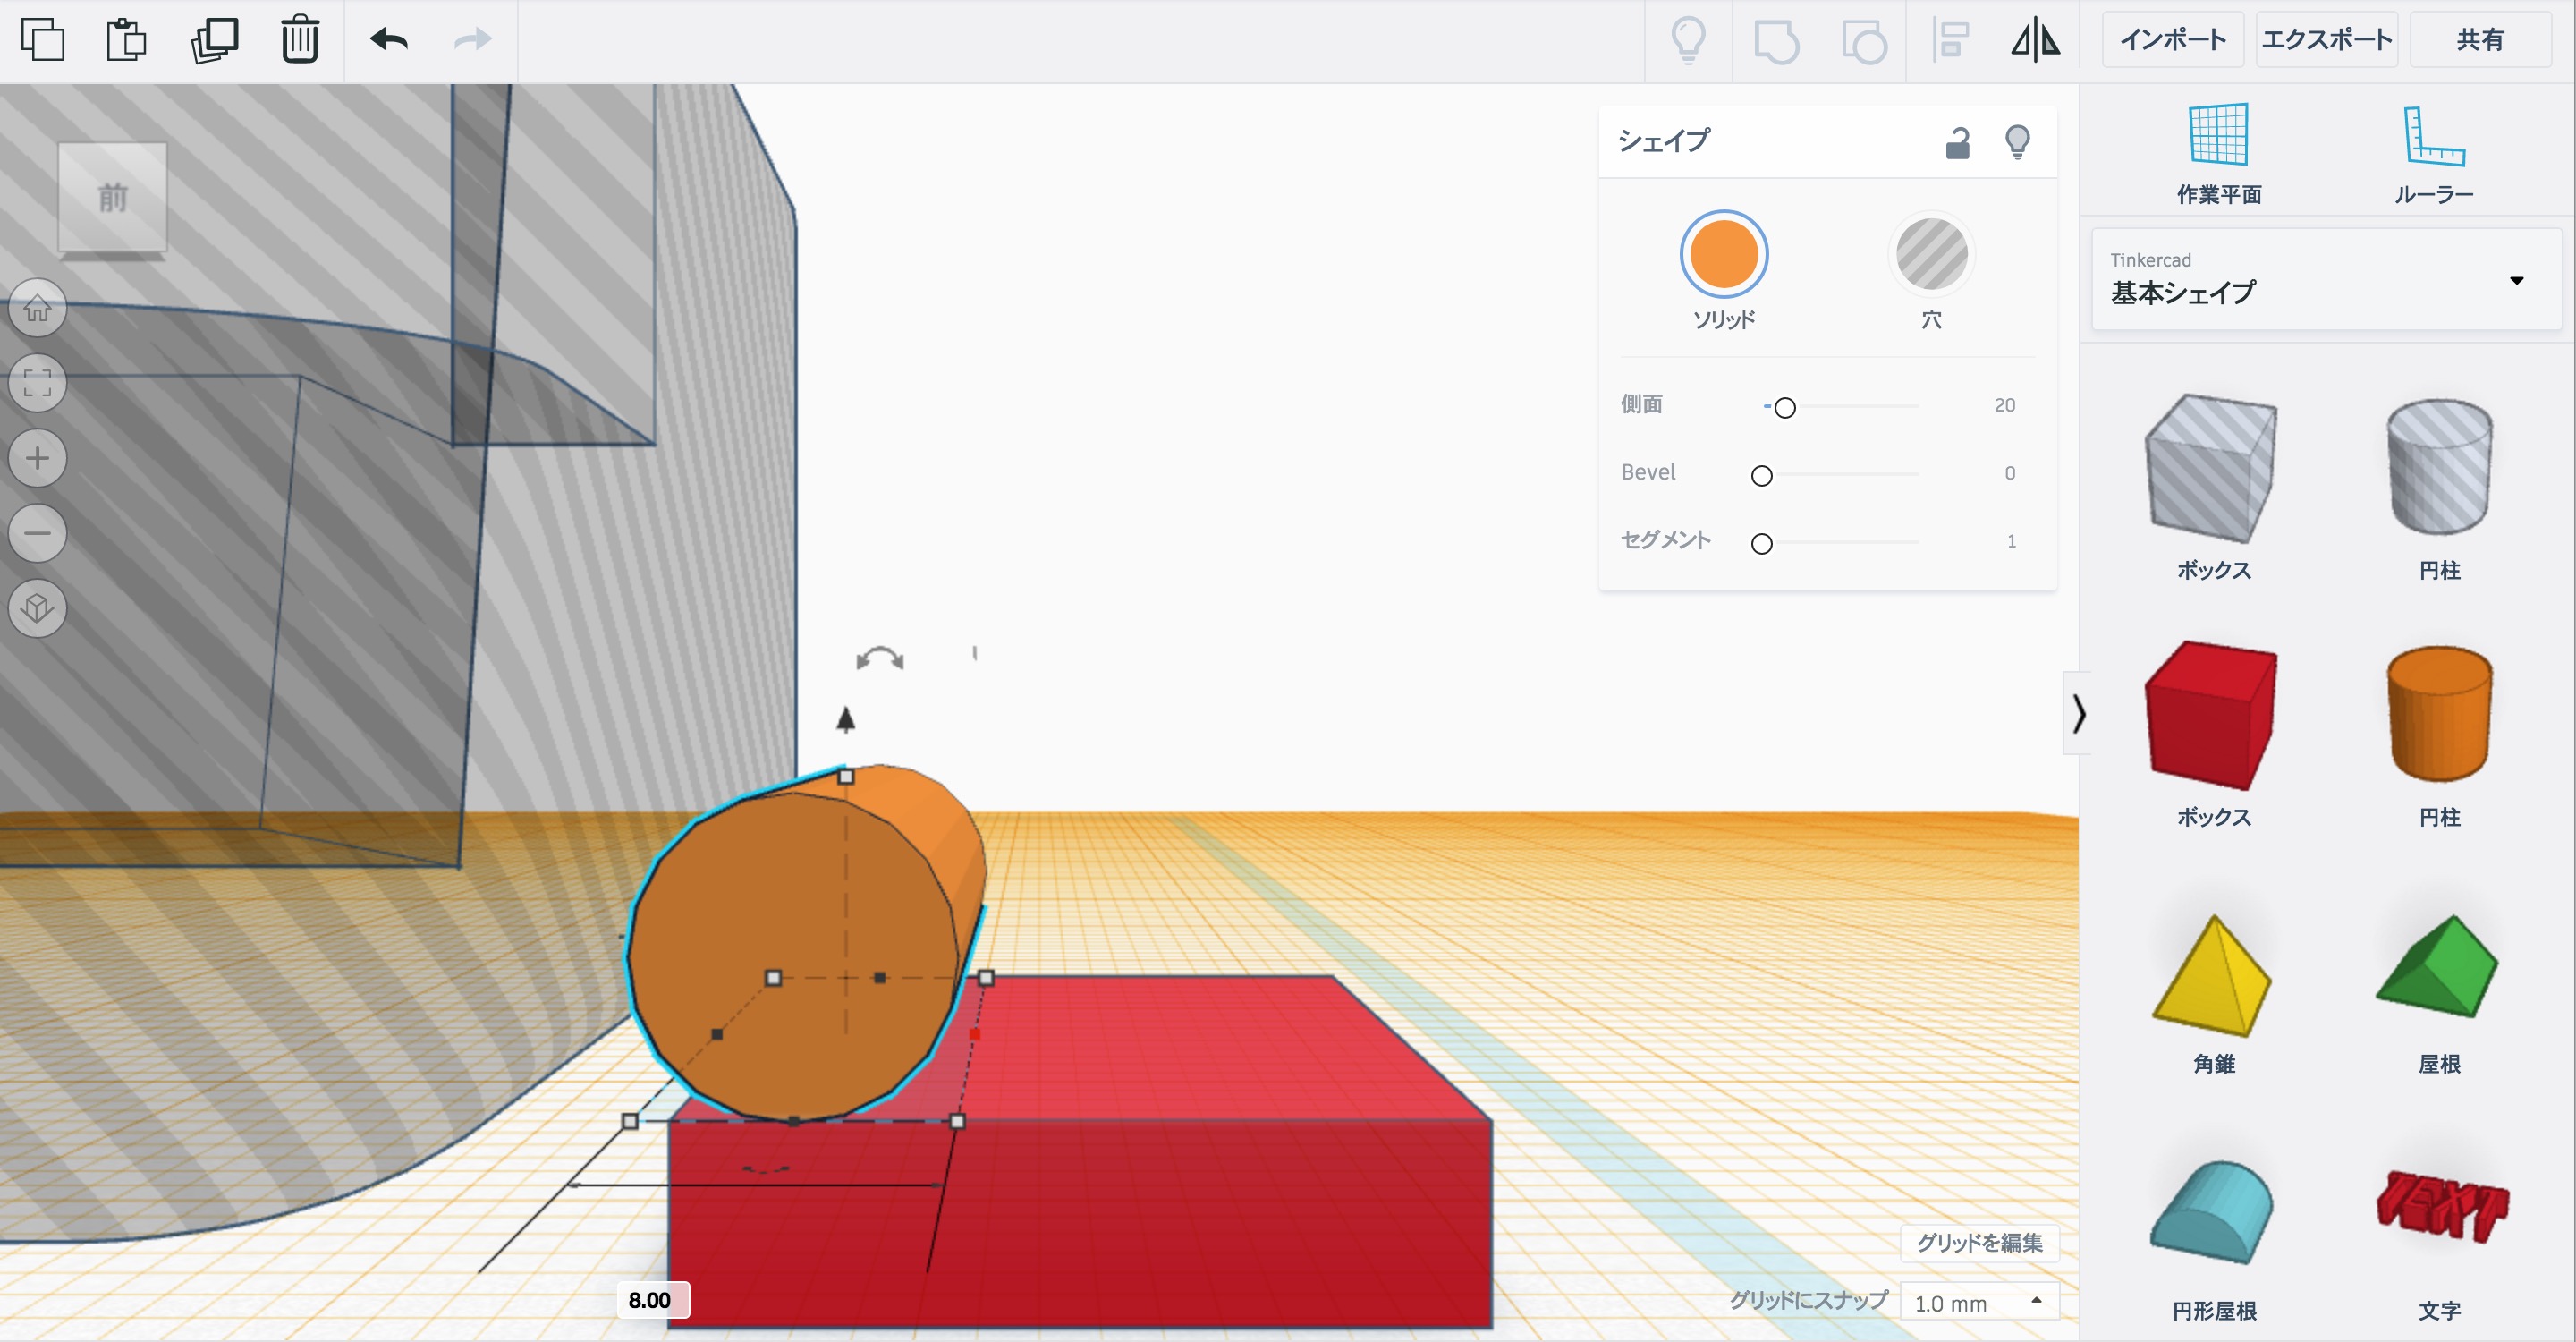Click the fit-to-view icon
This screenshot has height=1342, width=2576.
[38, 383]
